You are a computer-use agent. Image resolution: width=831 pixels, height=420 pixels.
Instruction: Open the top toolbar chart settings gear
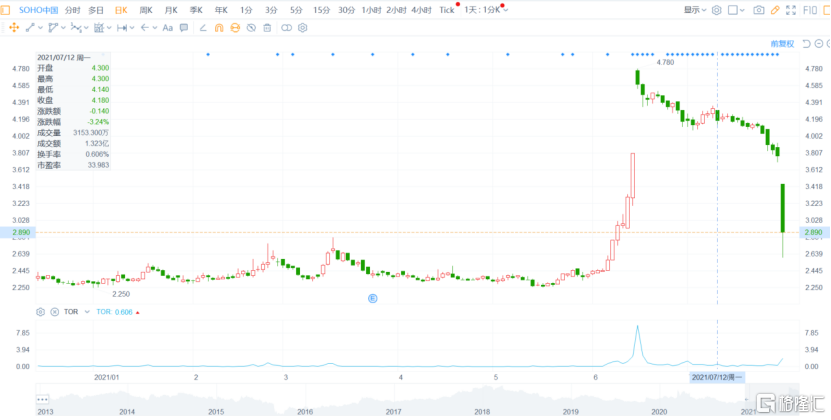click(717, 10)
